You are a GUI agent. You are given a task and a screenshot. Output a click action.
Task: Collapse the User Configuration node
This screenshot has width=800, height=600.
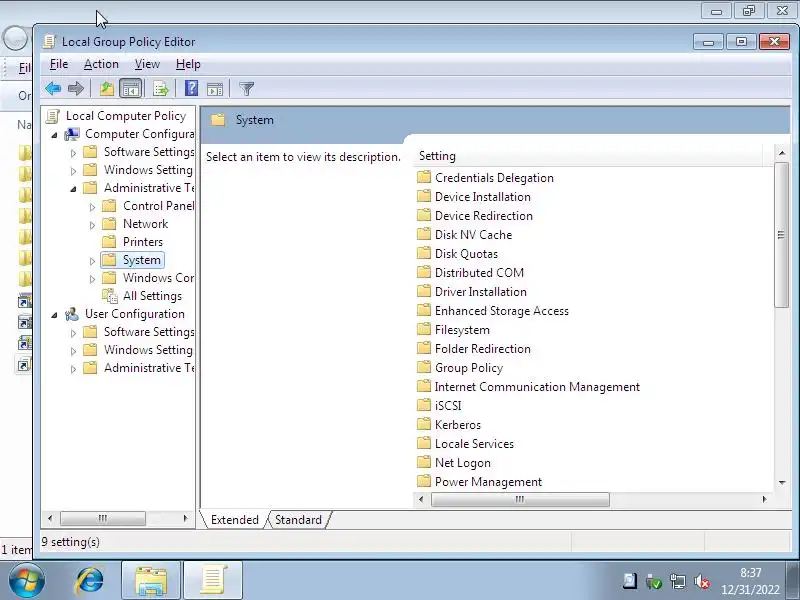click(x=54, y=315)
